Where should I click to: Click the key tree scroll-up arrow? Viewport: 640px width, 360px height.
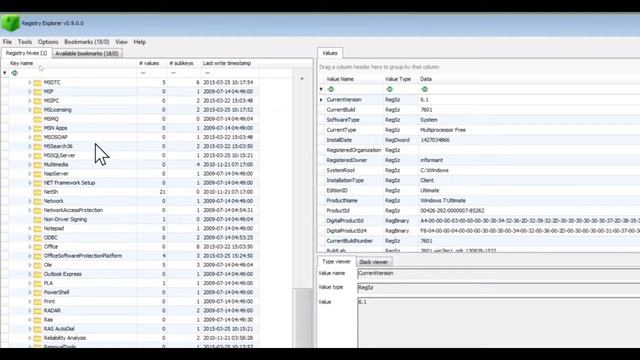tap(302, 78)
